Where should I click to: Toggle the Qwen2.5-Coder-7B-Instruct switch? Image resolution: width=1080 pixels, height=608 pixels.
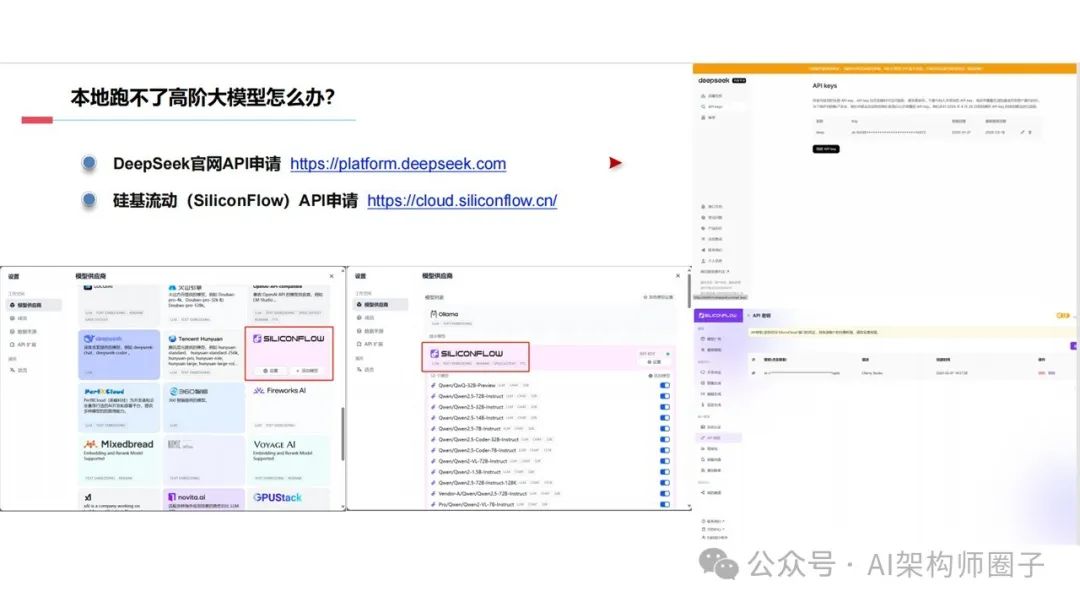coord(665,450)
